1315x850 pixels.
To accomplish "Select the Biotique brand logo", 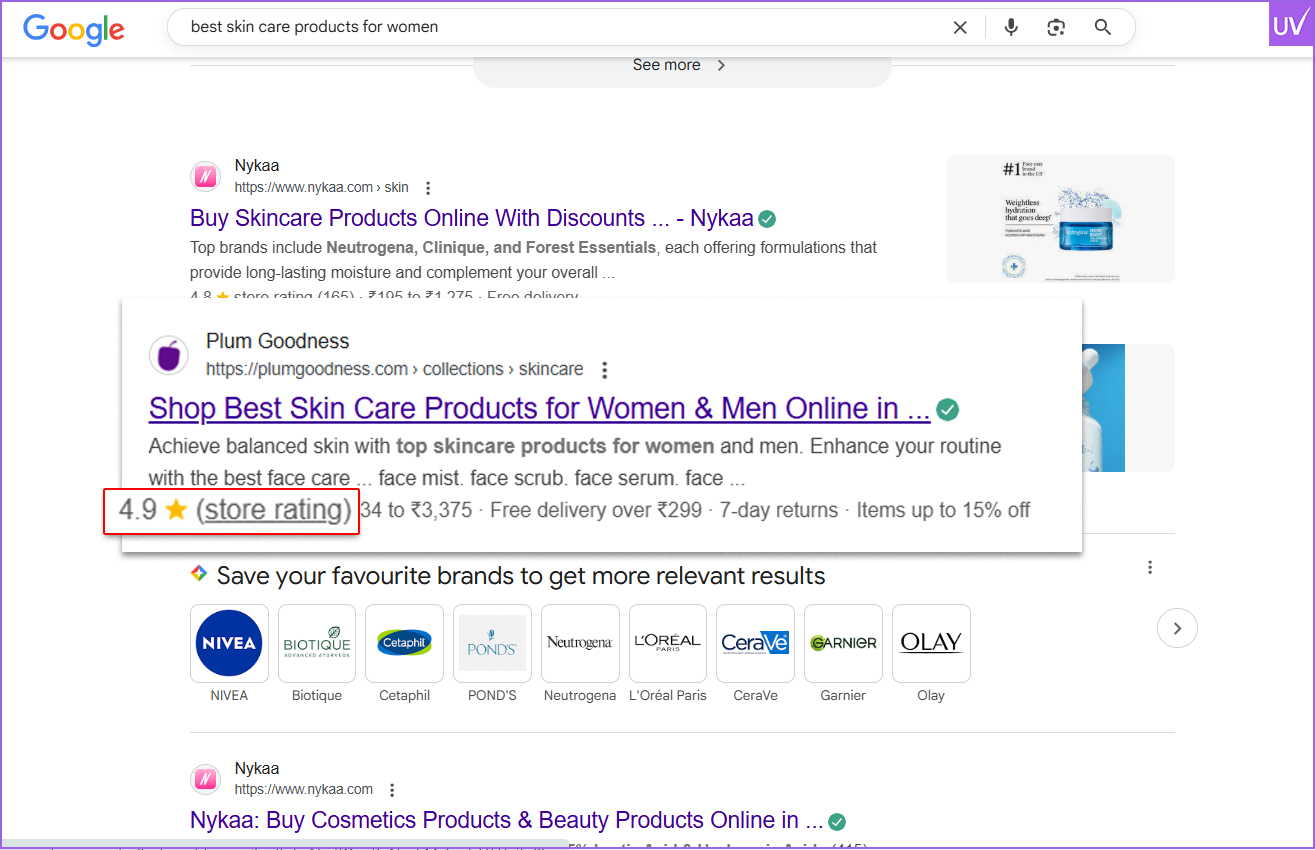I will point(317,643).
